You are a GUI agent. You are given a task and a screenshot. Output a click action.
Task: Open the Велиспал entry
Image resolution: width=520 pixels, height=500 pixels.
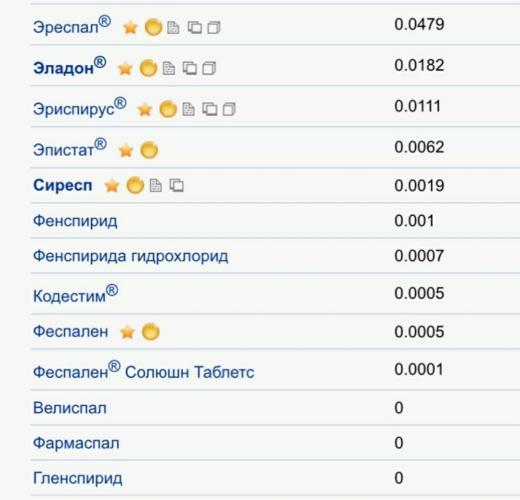(x=70, y=408)
